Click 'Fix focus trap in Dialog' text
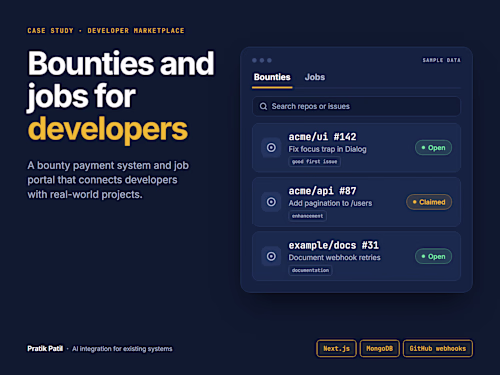500x375 pixels. tap(327, 149)
